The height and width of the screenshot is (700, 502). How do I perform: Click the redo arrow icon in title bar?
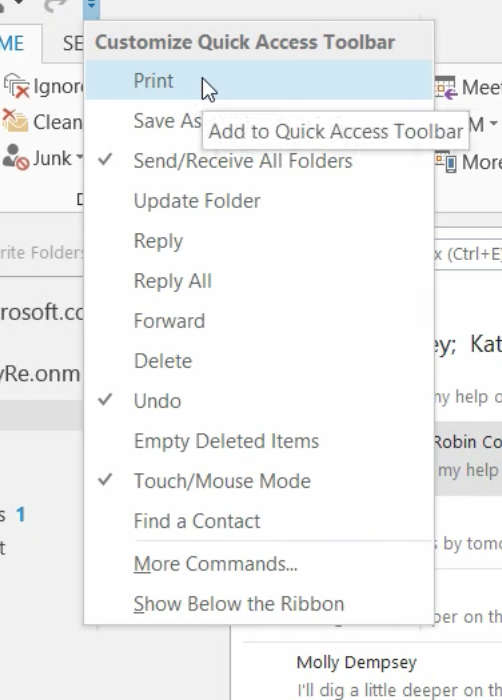(x=55, y=5)
